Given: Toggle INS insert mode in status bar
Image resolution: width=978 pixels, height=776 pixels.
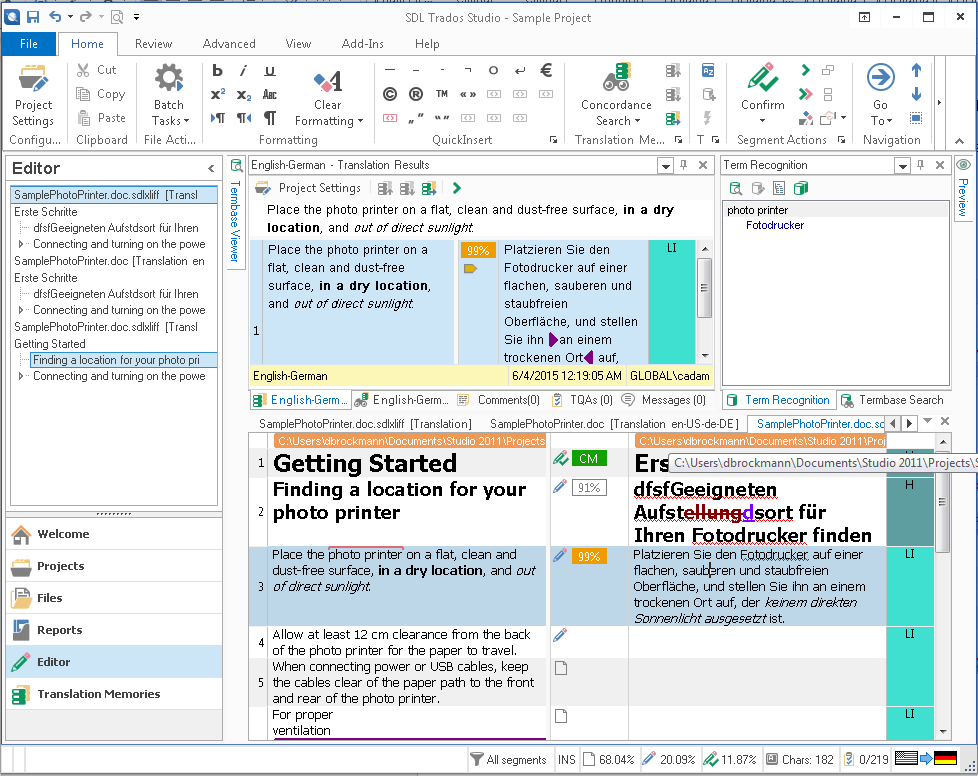Looking at the screenshot, I should 566,759.
